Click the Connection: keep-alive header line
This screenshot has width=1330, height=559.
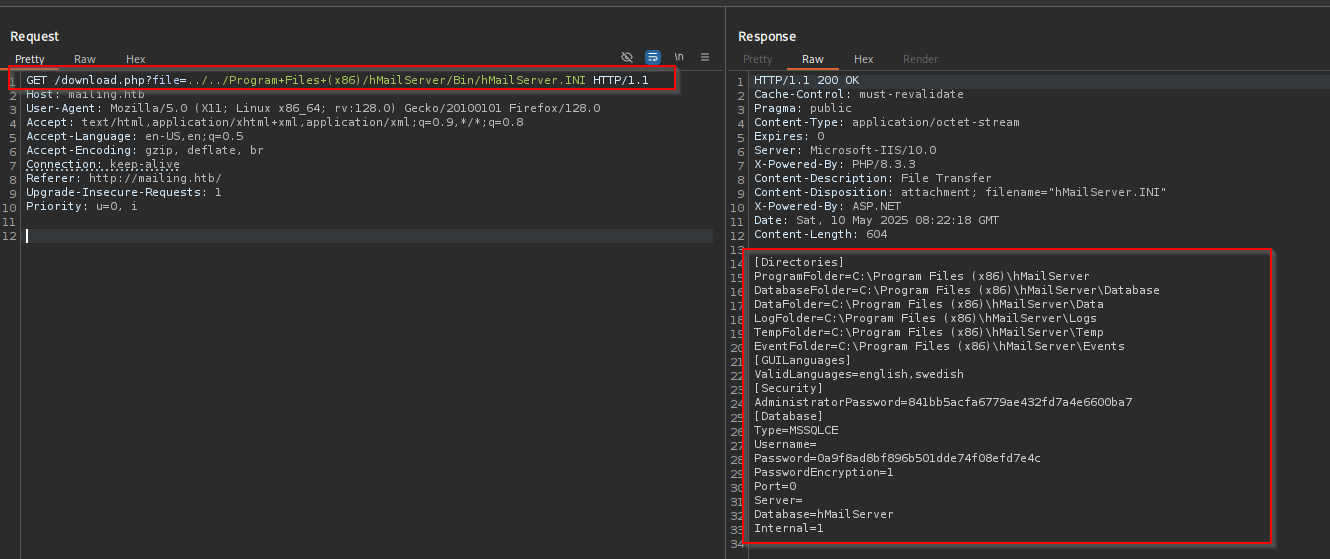pos(103,164)
